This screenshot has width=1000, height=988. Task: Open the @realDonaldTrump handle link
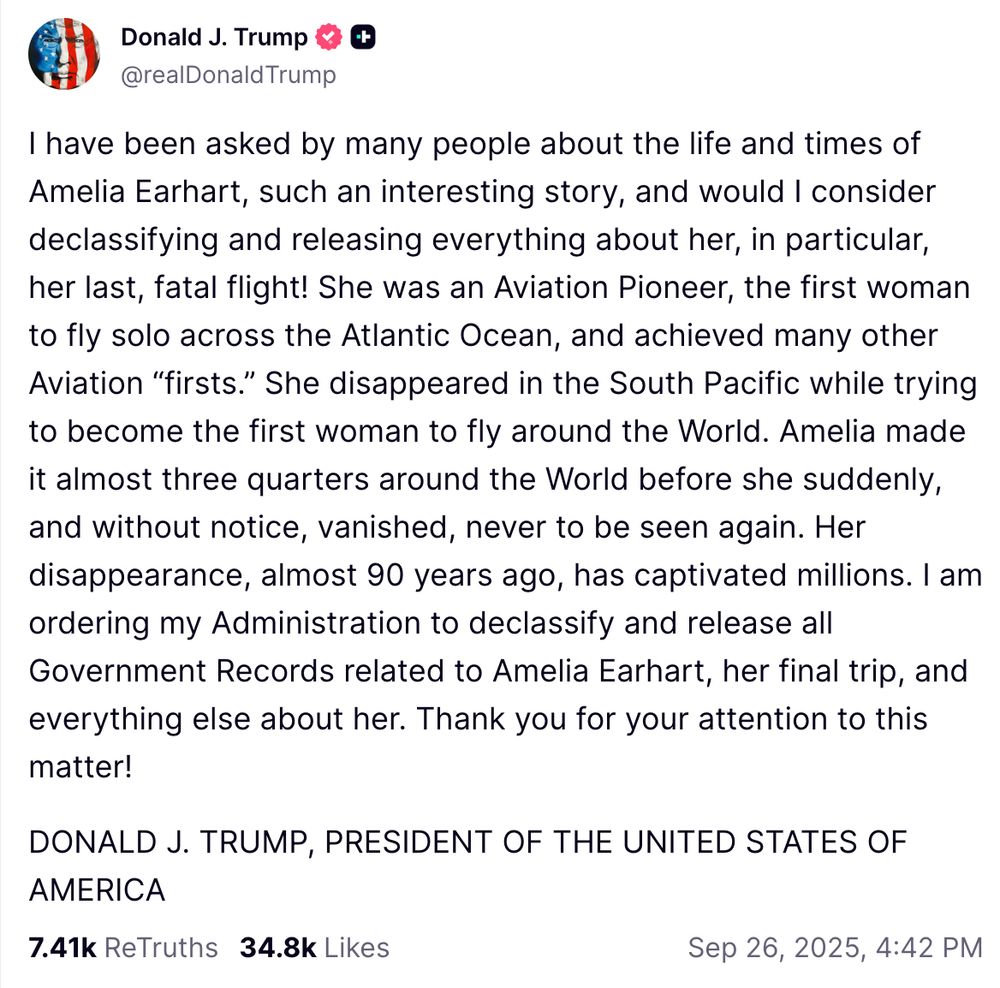tap(228, 75)
